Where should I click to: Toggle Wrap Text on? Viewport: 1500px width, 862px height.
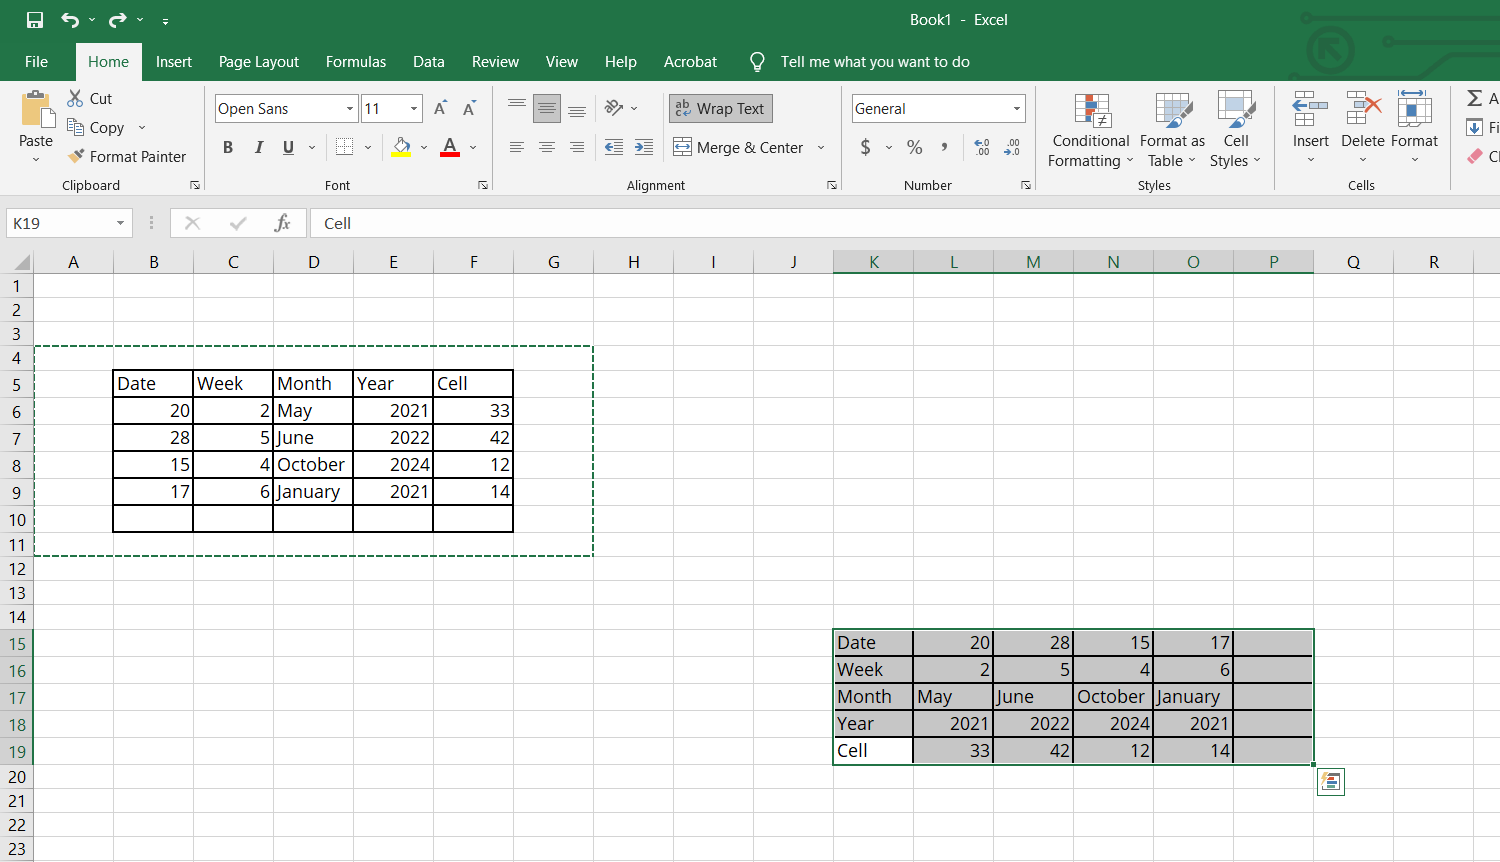(x=720, y=108)
